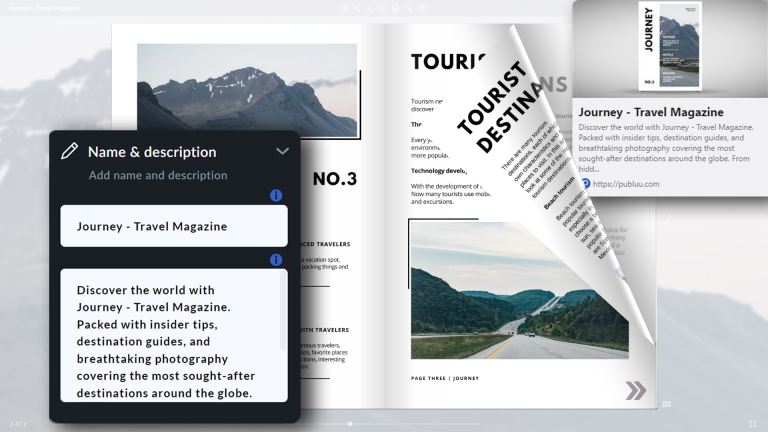This screenshot has height=432, width=768.
Task: Collapse the Name & description panel chevron
Action: tap(282, 152)
